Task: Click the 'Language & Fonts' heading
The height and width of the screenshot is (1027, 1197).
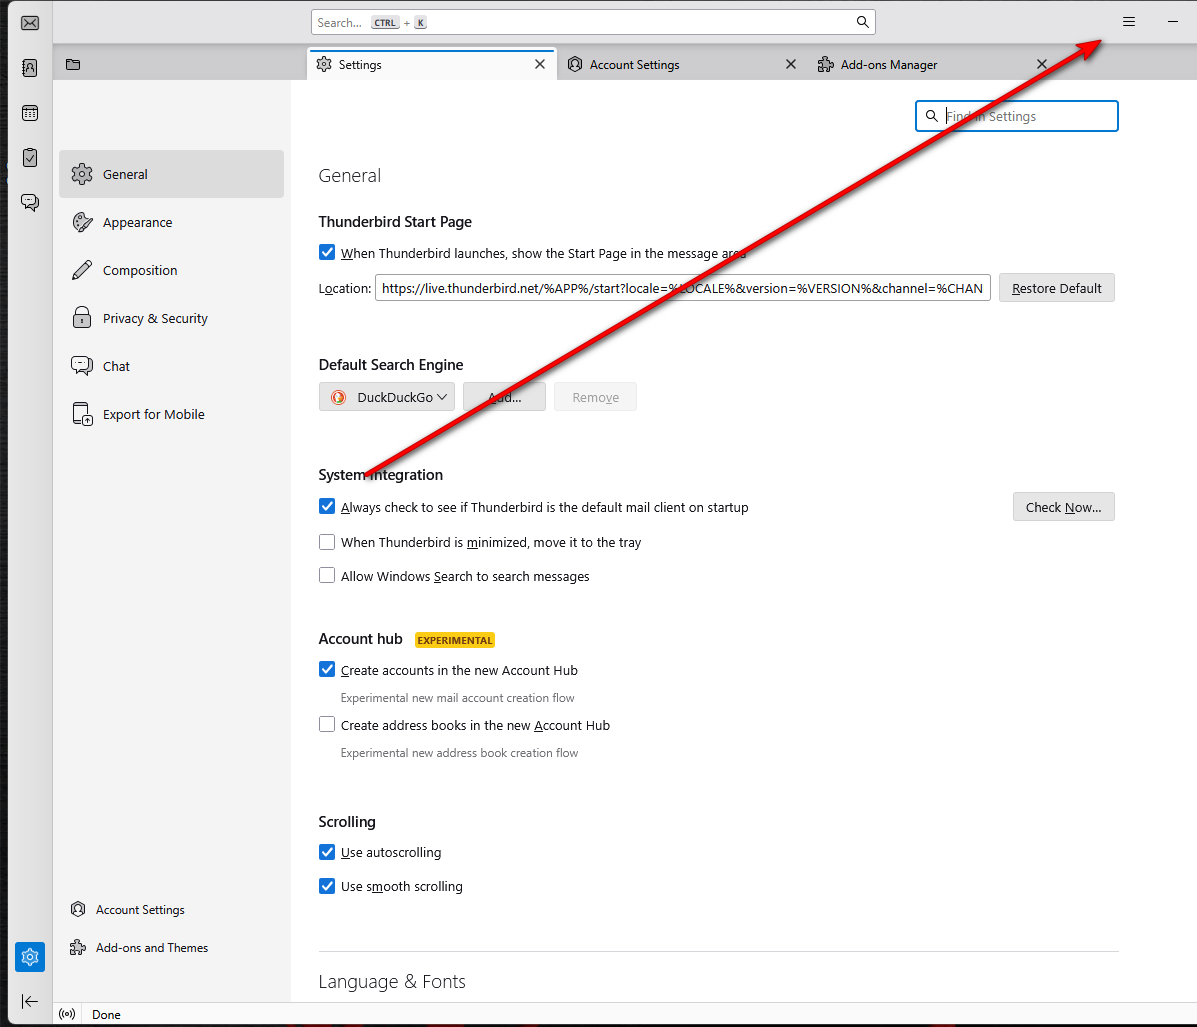Action: coord(392,981)
